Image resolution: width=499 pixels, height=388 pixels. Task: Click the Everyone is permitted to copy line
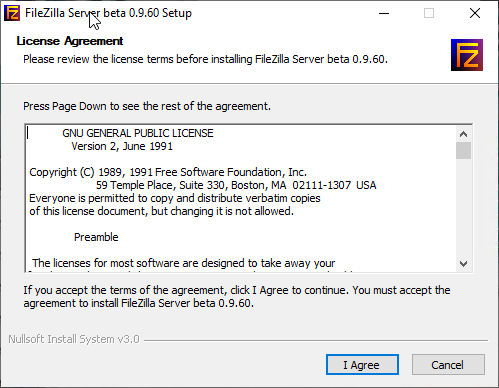175,198
